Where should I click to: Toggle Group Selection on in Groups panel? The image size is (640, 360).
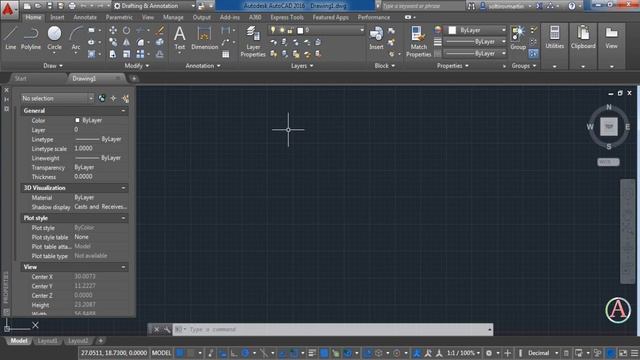(533, 53)
